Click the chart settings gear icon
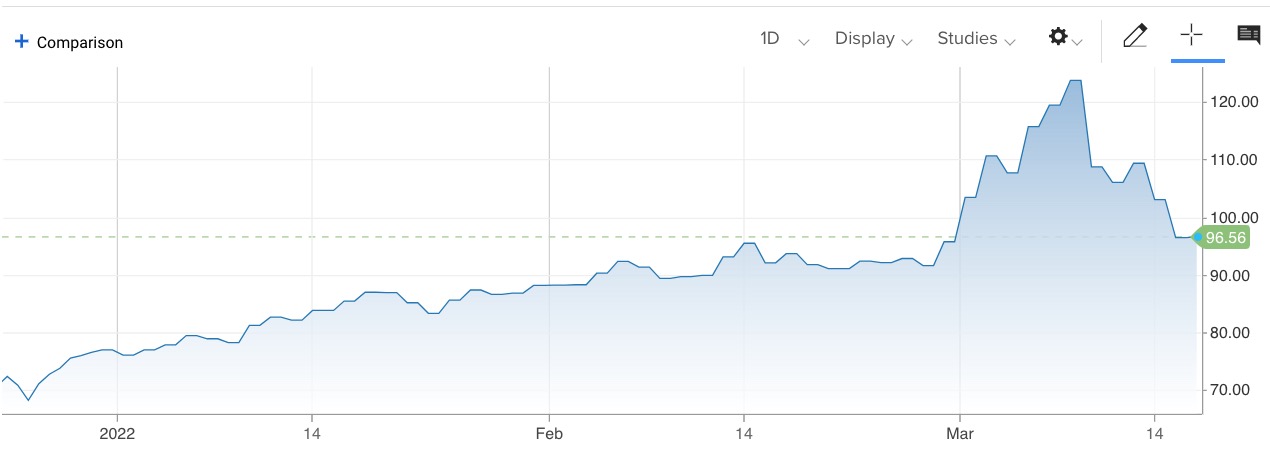The image size is (1270, 472). [1057, 37]
